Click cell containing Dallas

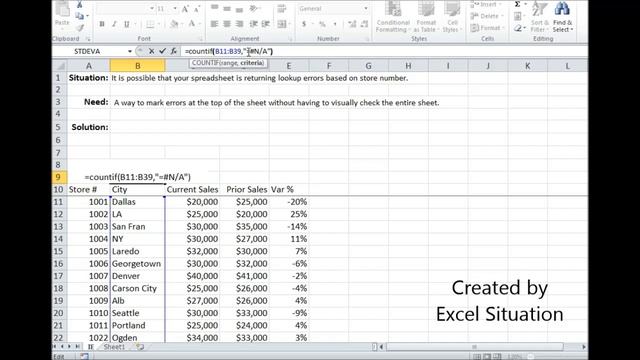pyautogui.click(x=138, y=202)
